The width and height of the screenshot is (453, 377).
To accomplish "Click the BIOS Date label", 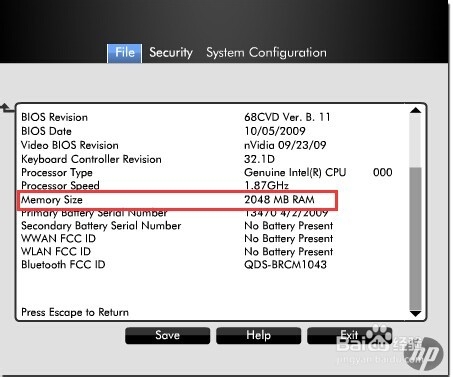I will tap(46, 131).
